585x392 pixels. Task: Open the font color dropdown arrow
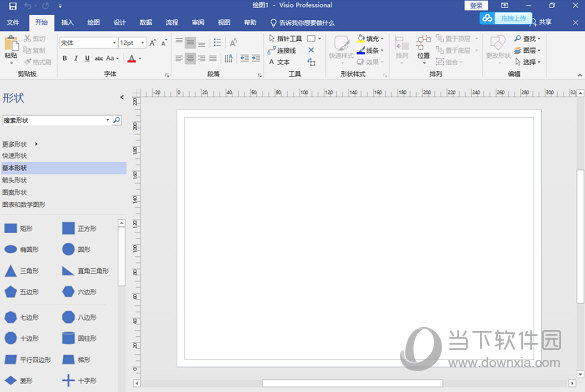coord(140,59)
